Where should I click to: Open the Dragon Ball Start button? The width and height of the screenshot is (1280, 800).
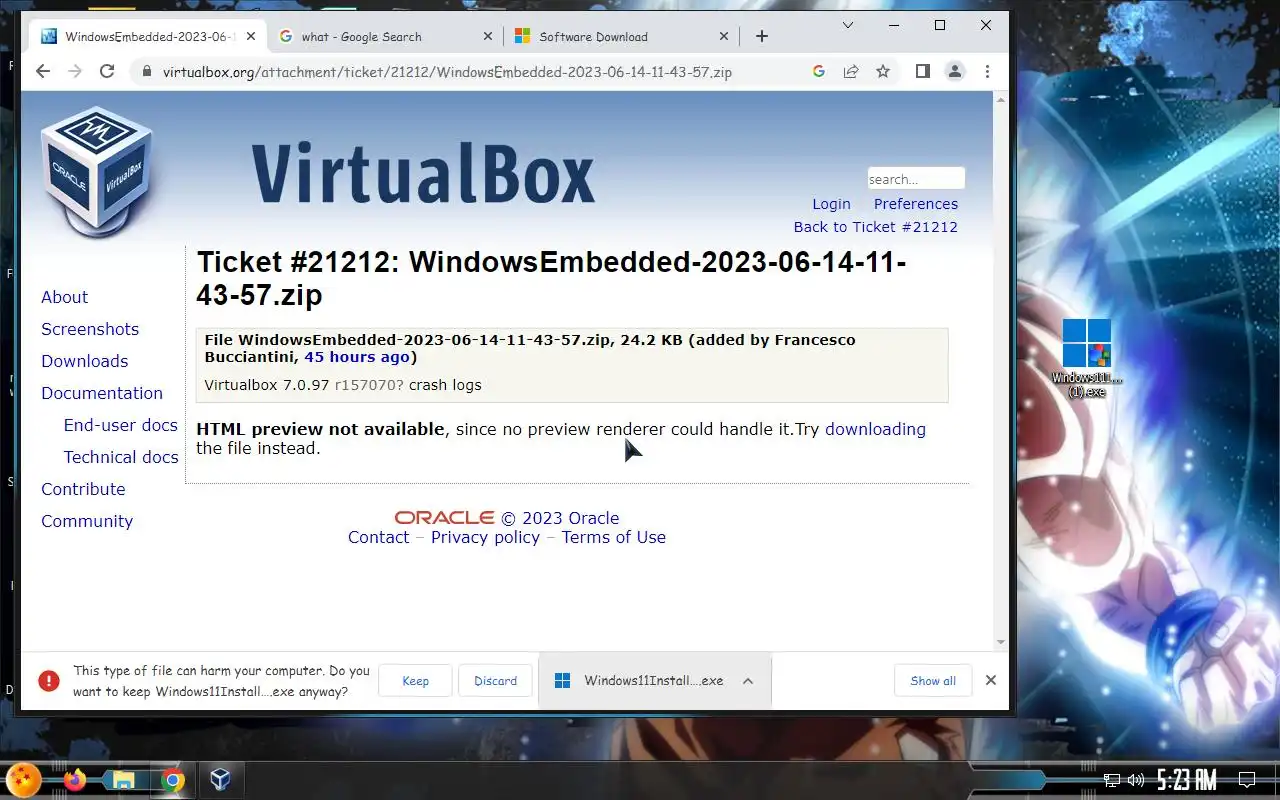pos(23,780)
